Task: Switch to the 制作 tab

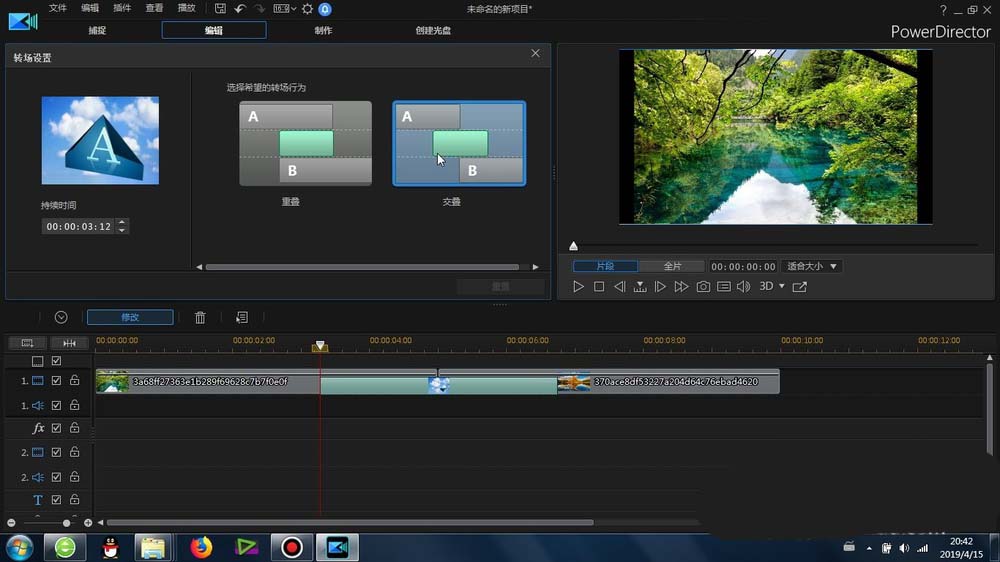Action: 323,30
